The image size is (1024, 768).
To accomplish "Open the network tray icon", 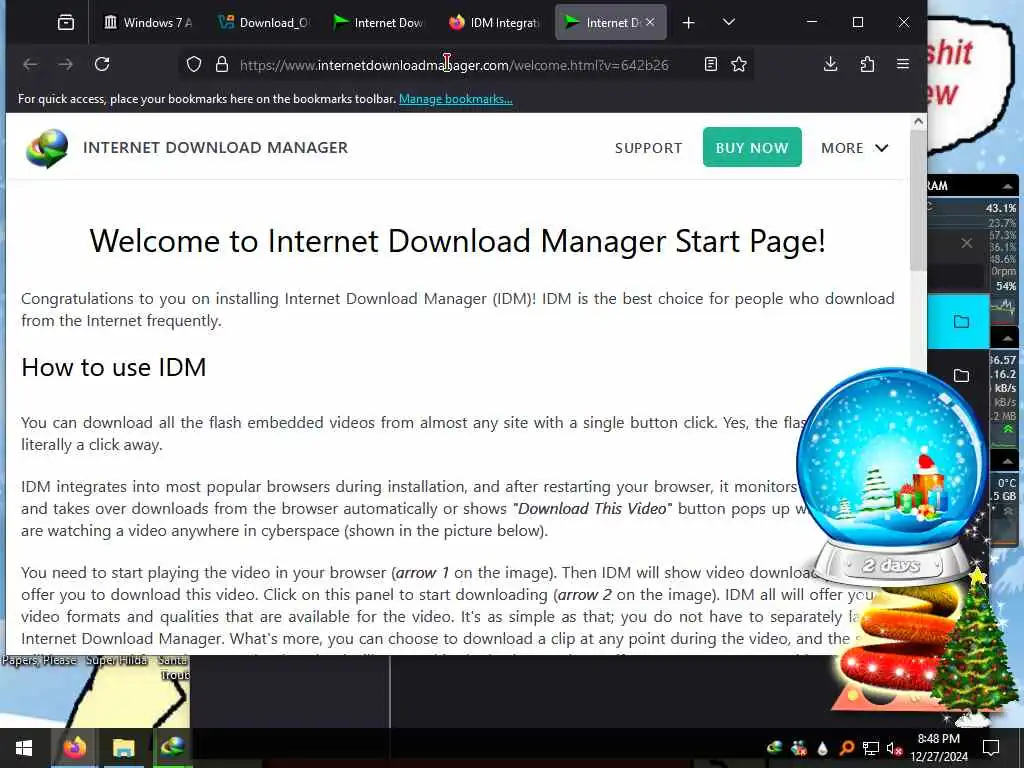I will click(x=871, y=748).
